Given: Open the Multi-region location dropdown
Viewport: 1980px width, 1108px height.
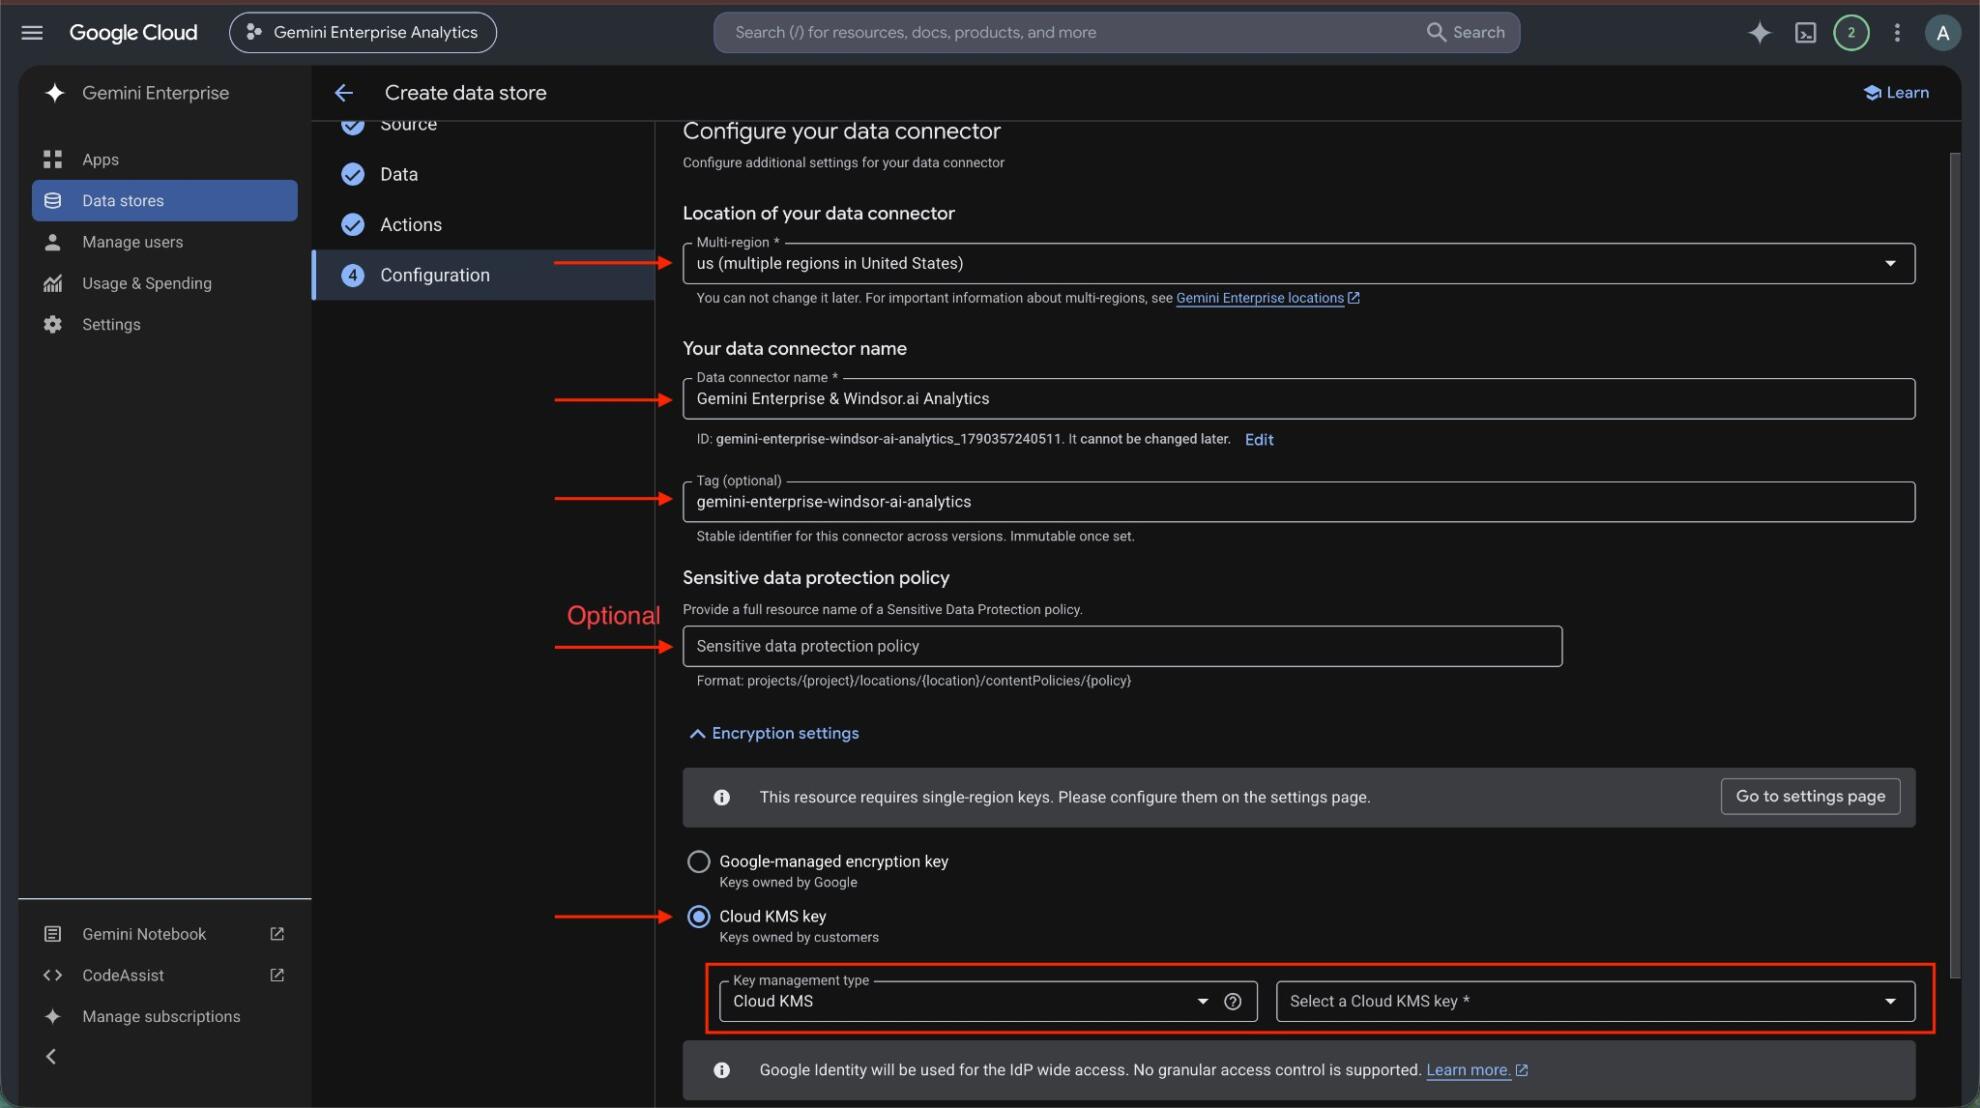Looking at the screenshot, I should [1298, 263].
